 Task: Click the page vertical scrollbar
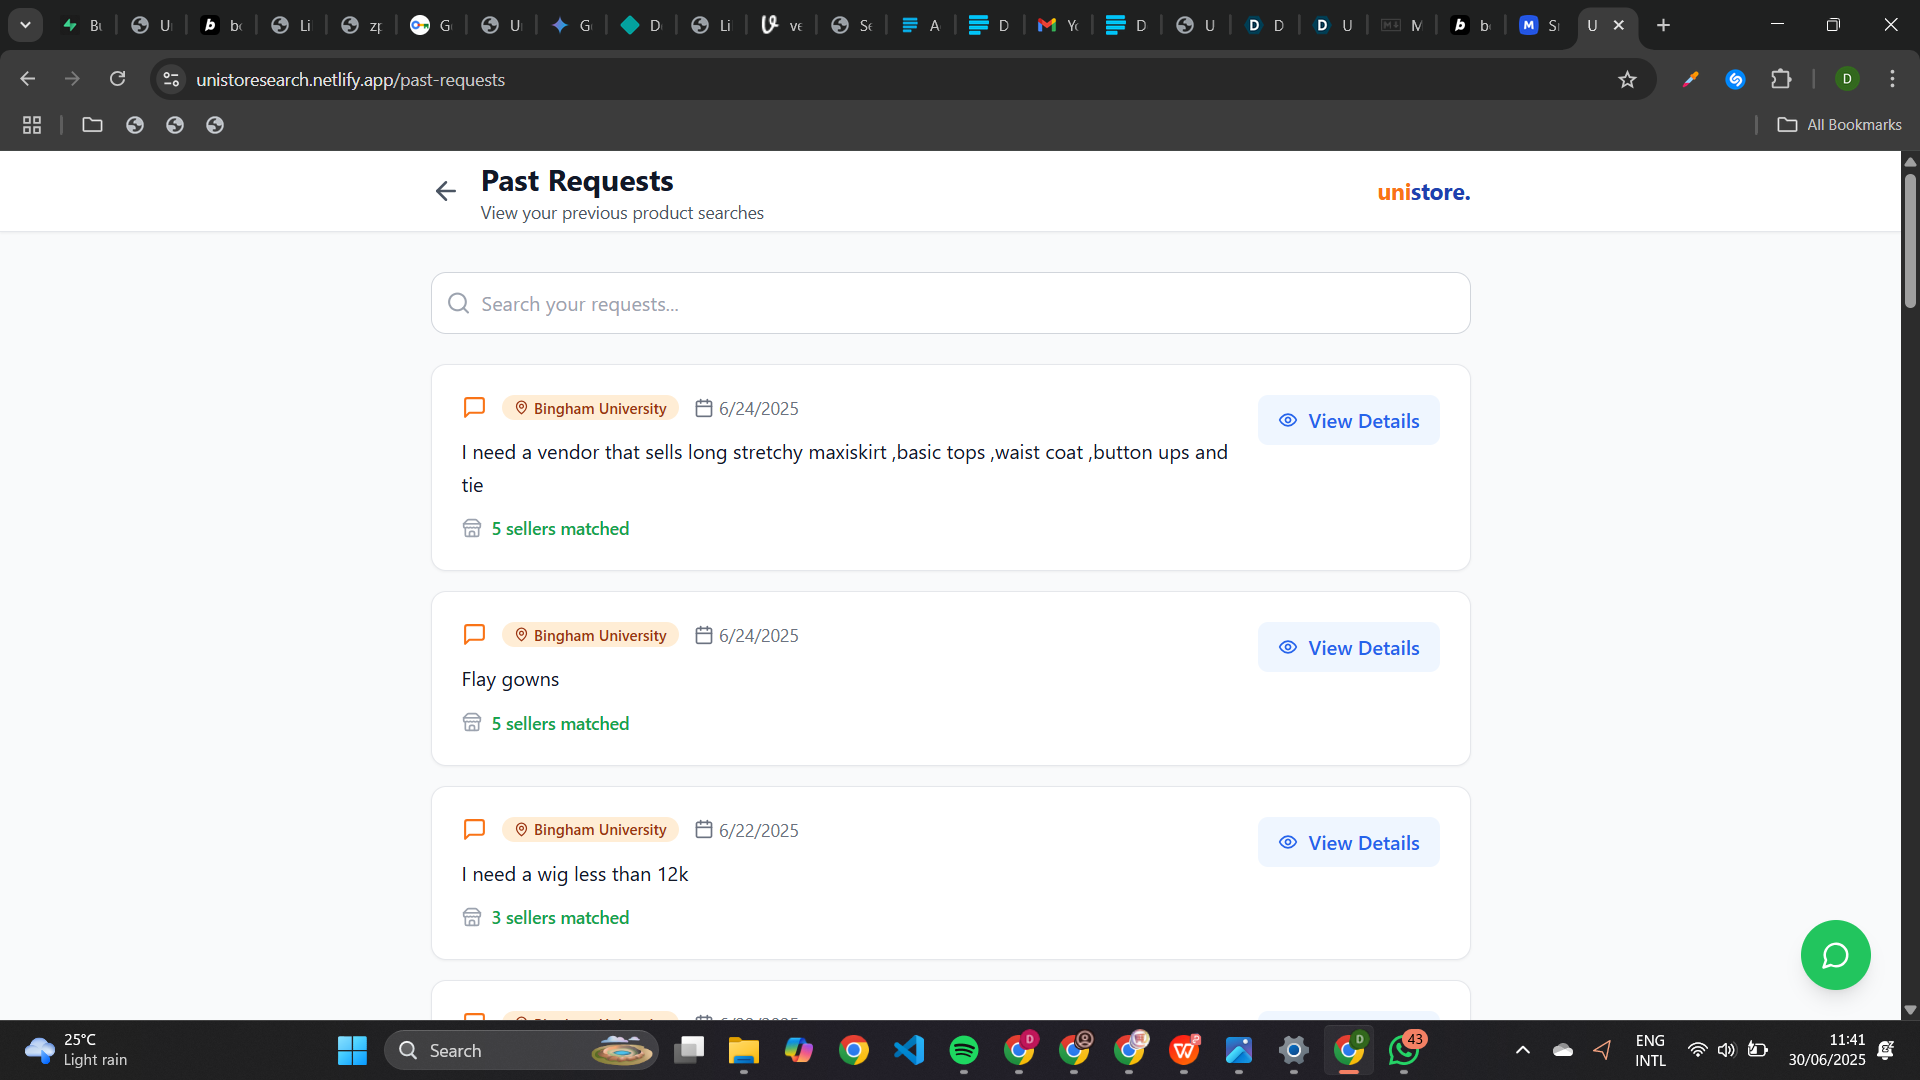(x=1909, y=240)
